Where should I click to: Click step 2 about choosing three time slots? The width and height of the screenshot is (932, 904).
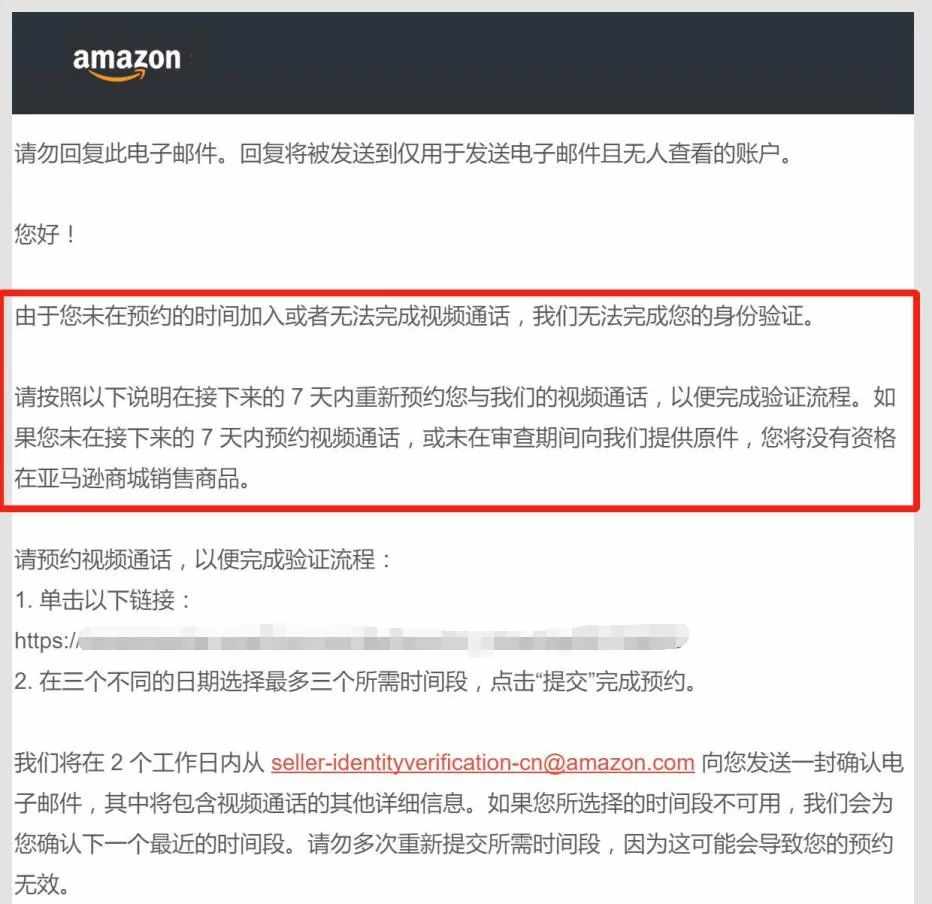click(x=356, y=681)
